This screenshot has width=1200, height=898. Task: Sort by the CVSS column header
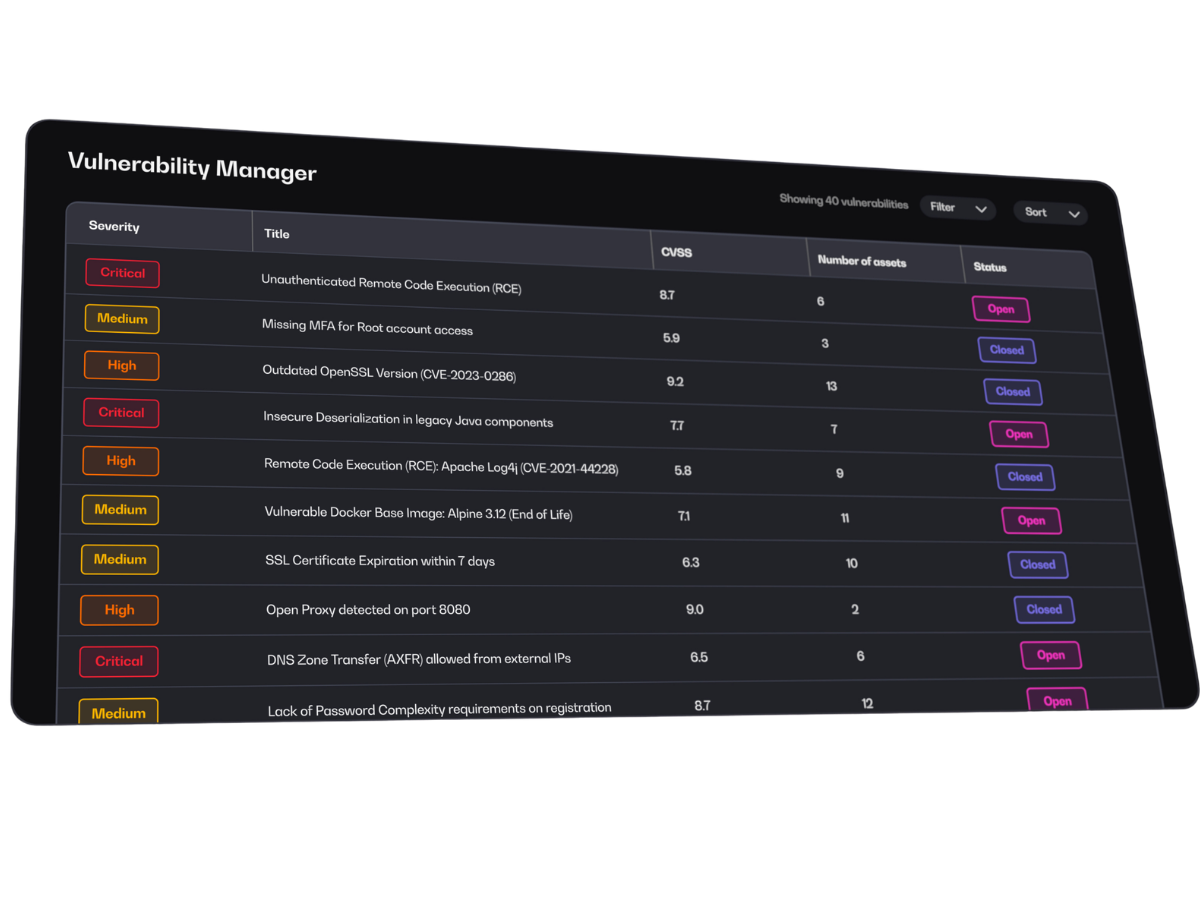click(676, 253)
